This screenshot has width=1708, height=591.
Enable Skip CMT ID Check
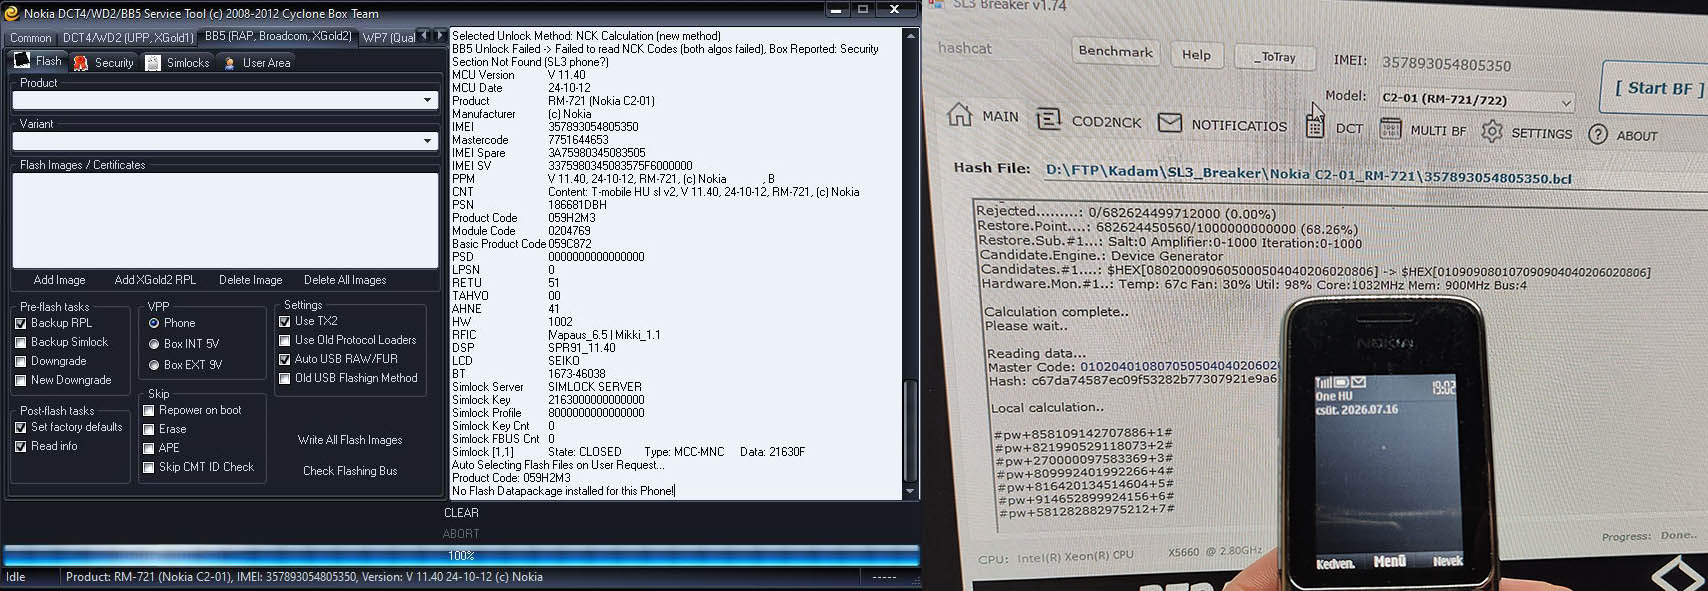148,467
